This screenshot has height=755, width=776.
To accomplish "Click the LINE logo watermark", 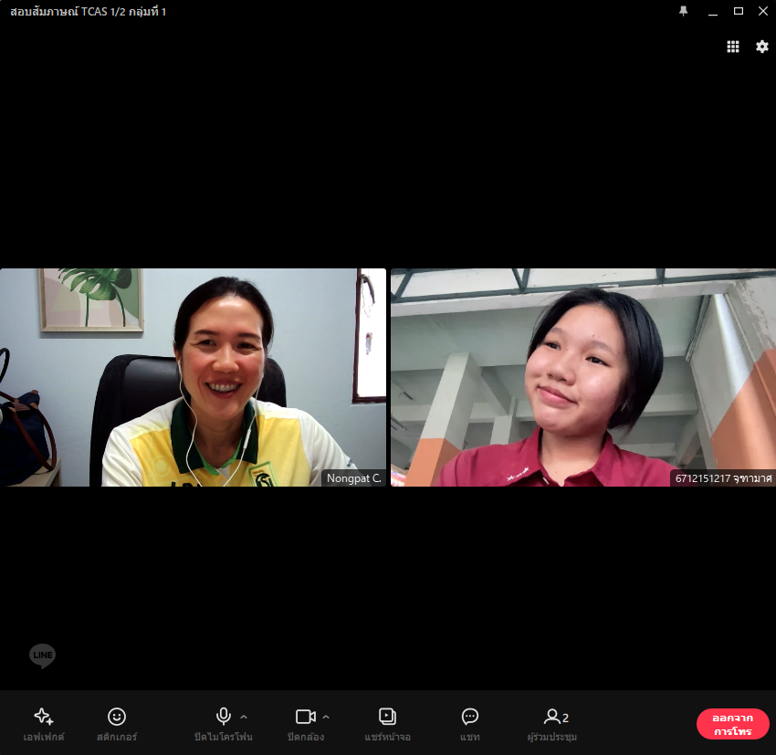I will (42, 656).
